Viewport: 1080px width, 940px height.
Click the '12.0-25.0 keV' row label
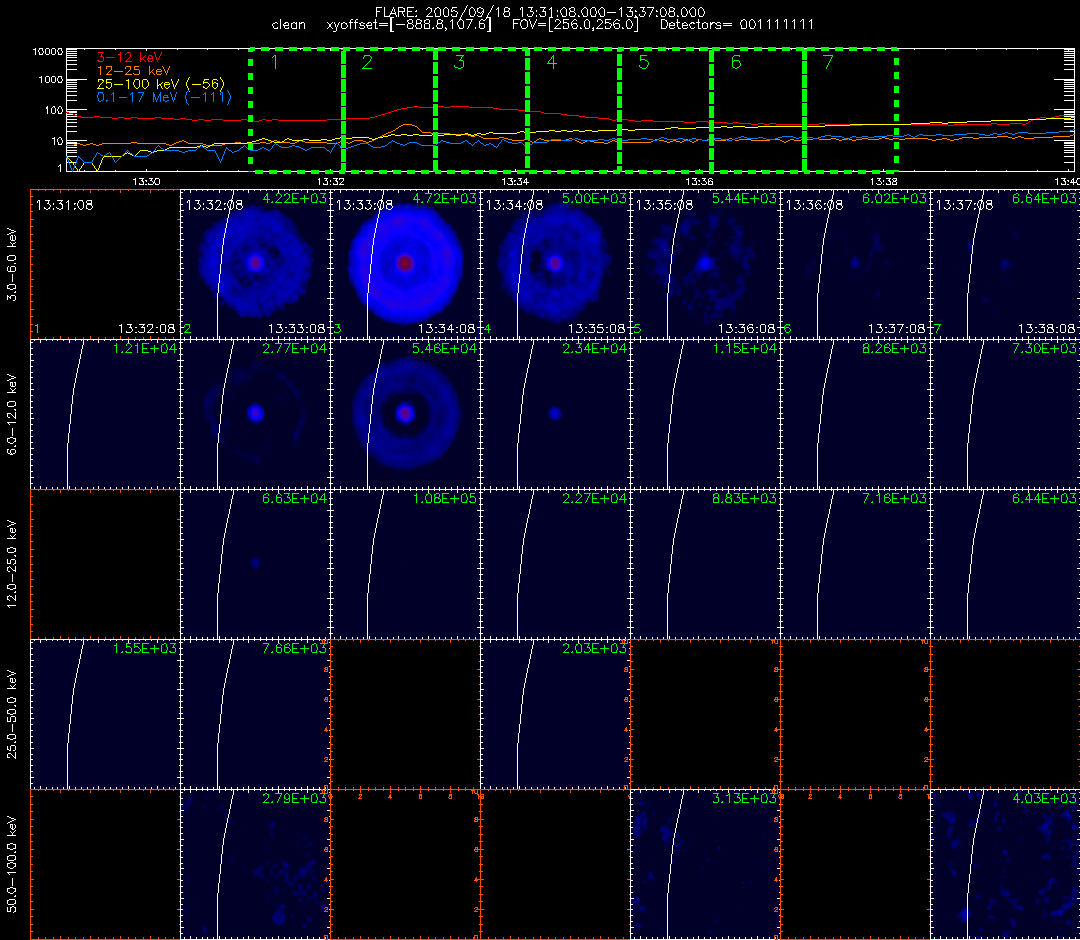[12, 564]
